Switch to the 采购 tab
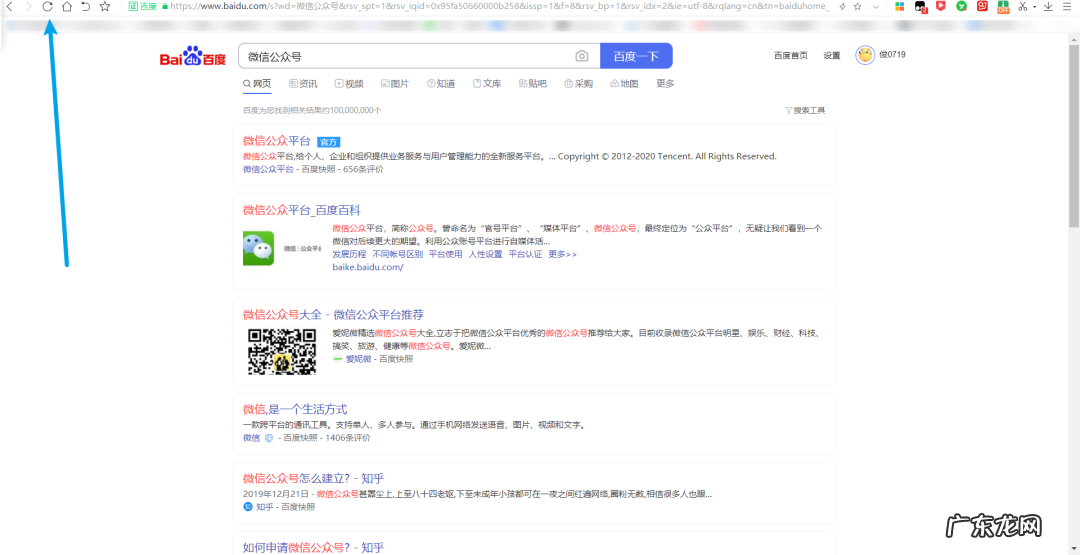The width and height of the screenshot is (1080, 555). click(x=579, y=84)
